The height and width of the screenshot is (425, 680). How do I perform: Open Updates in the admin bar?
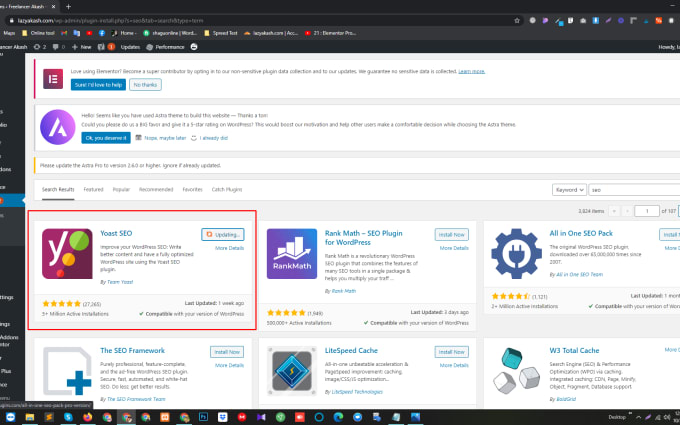coord(130,47)
